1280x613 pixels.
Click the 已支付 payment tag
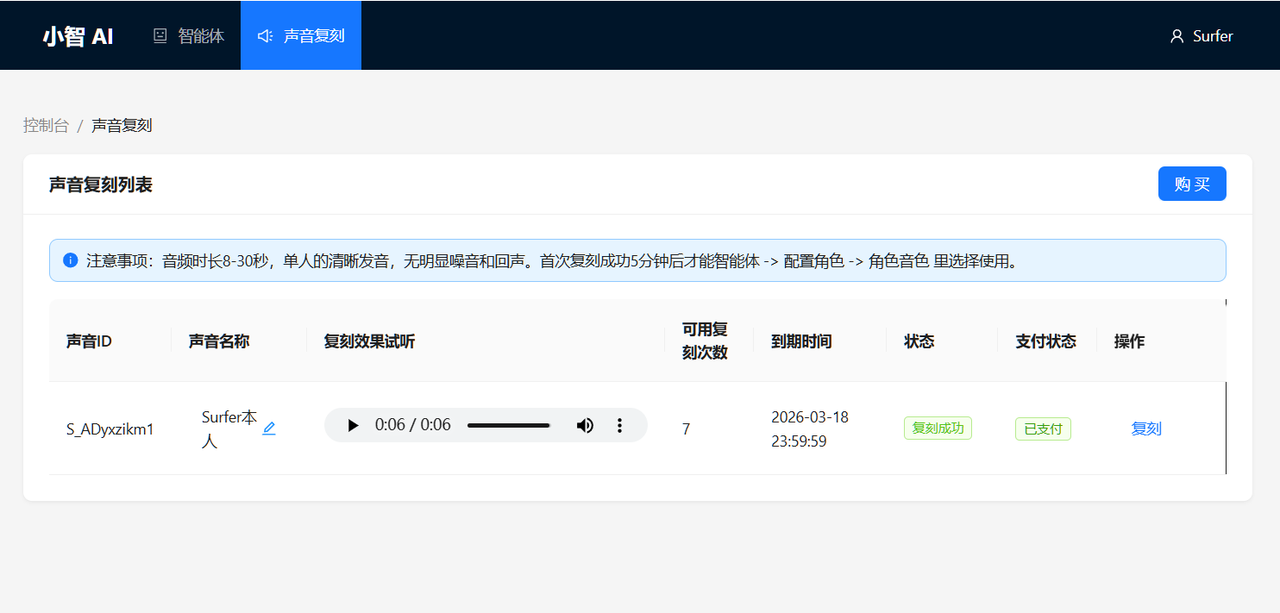click(1042, 429)
